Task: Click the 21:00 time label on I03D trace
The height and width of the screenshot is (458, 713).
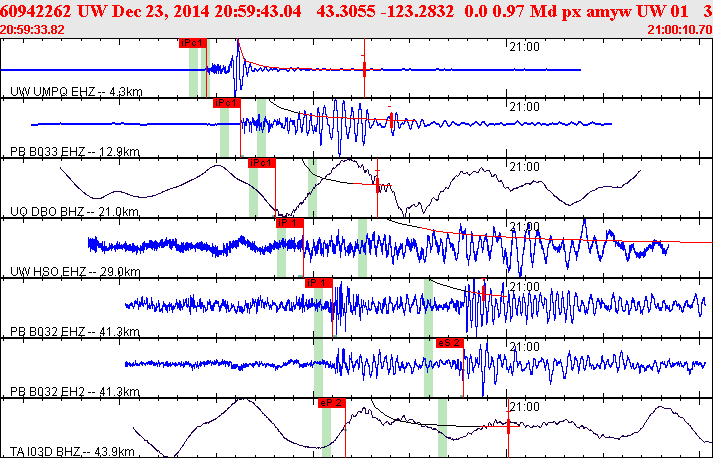Action: pos(524,406)
